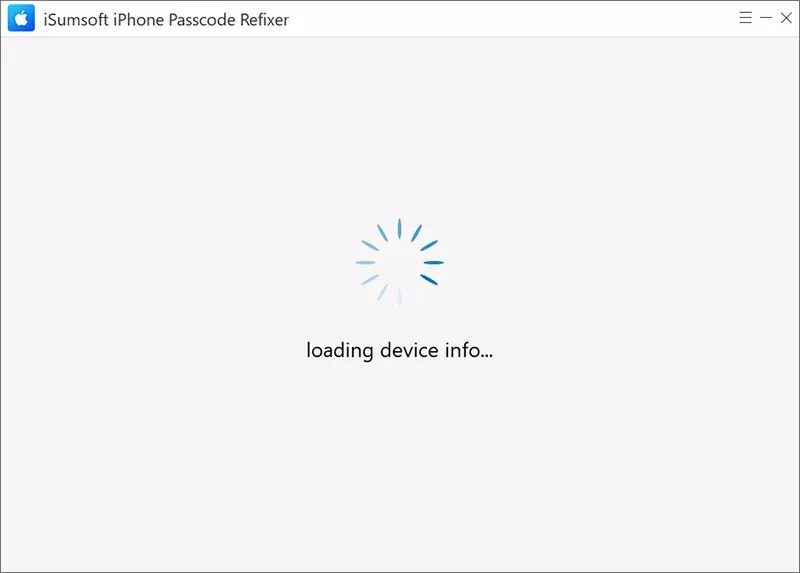Click the blue Apple logo app icon
This screenshot has width=800, height=573.
pyautogui.click(x=21, y=18)
